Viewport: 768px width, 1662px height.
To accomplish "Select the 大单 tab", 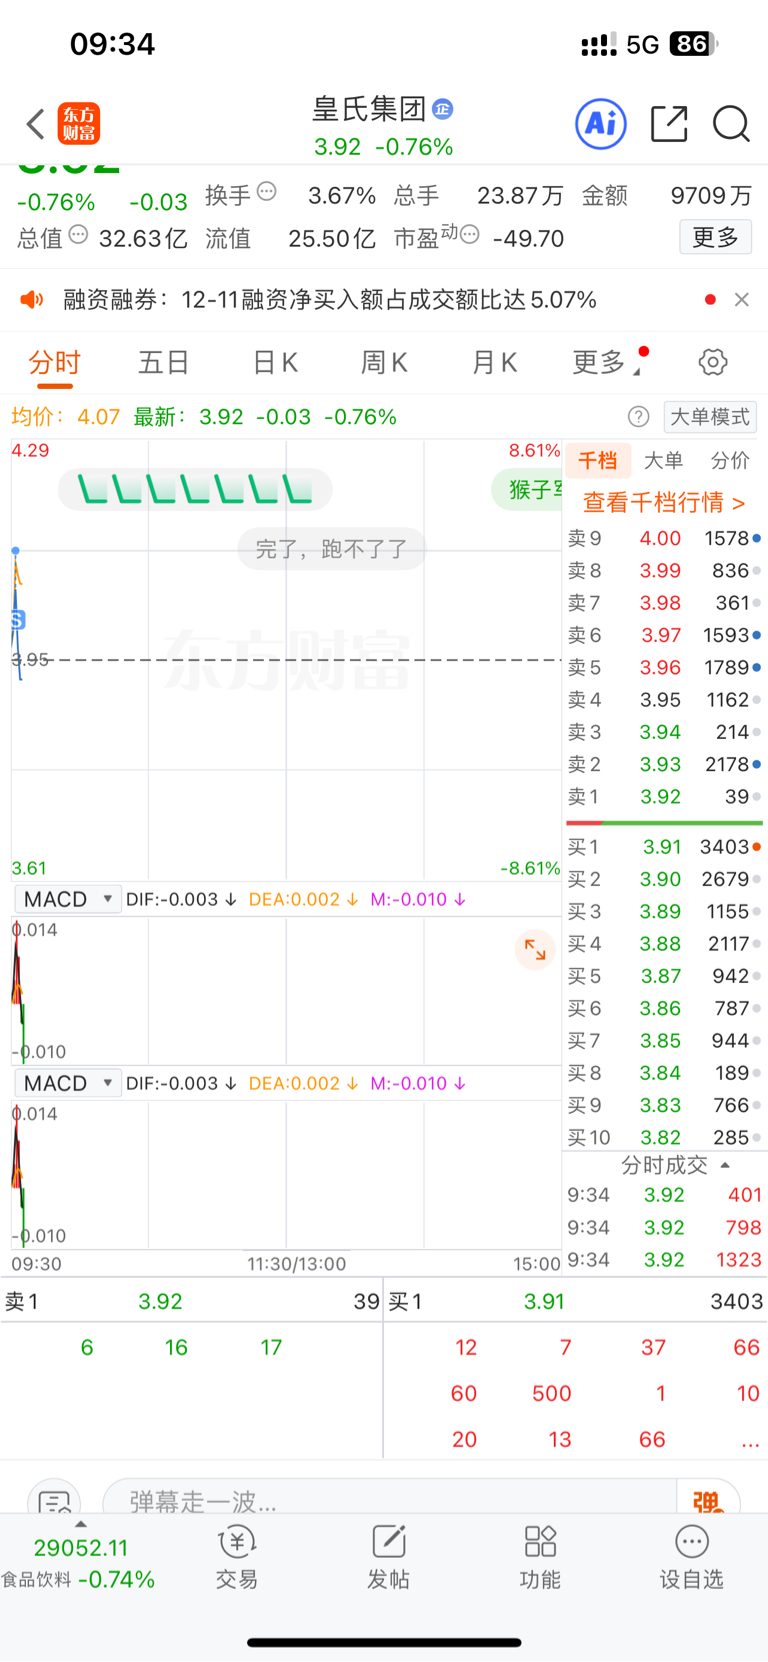I will pos(663,460).
